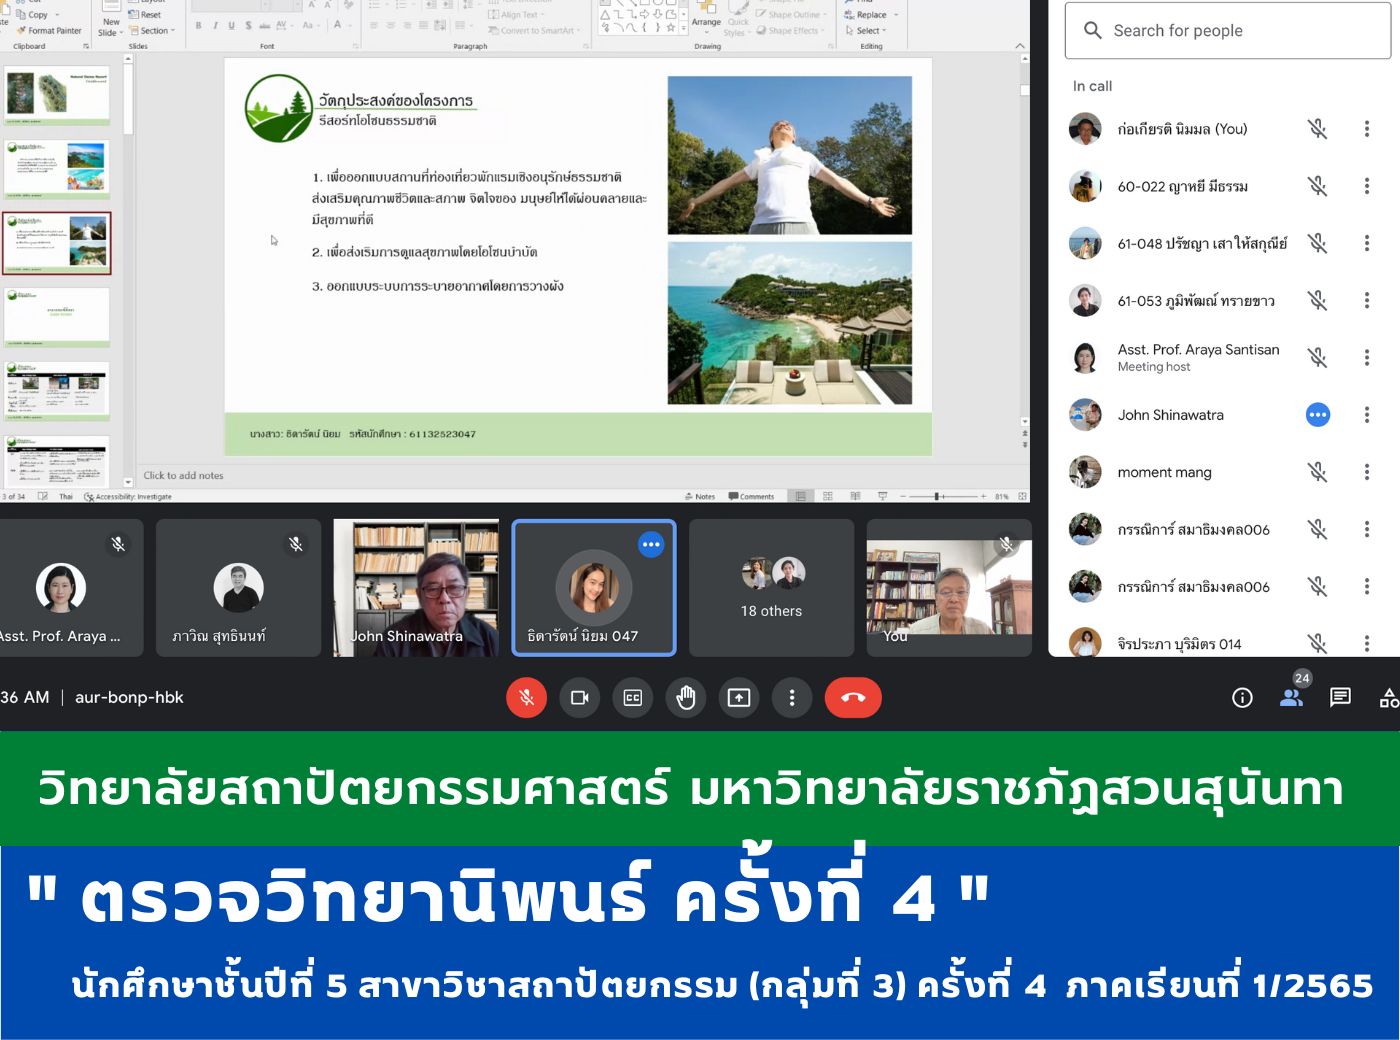This screenshot has width=1400, height=1040.
Task: Show the people panel with 24 badge
Action: pos(1291,697)
